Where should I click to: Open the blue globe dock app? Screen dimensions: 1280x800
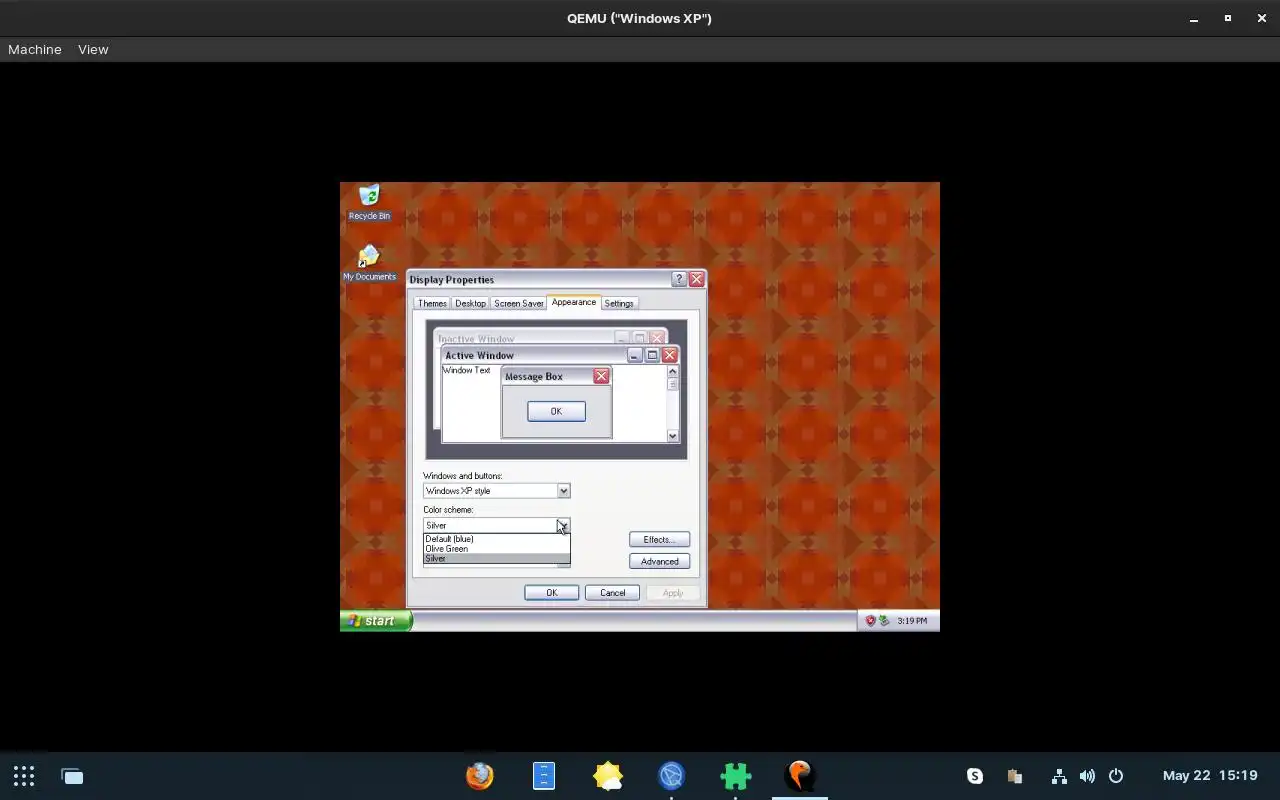click(x=672, y=776)
